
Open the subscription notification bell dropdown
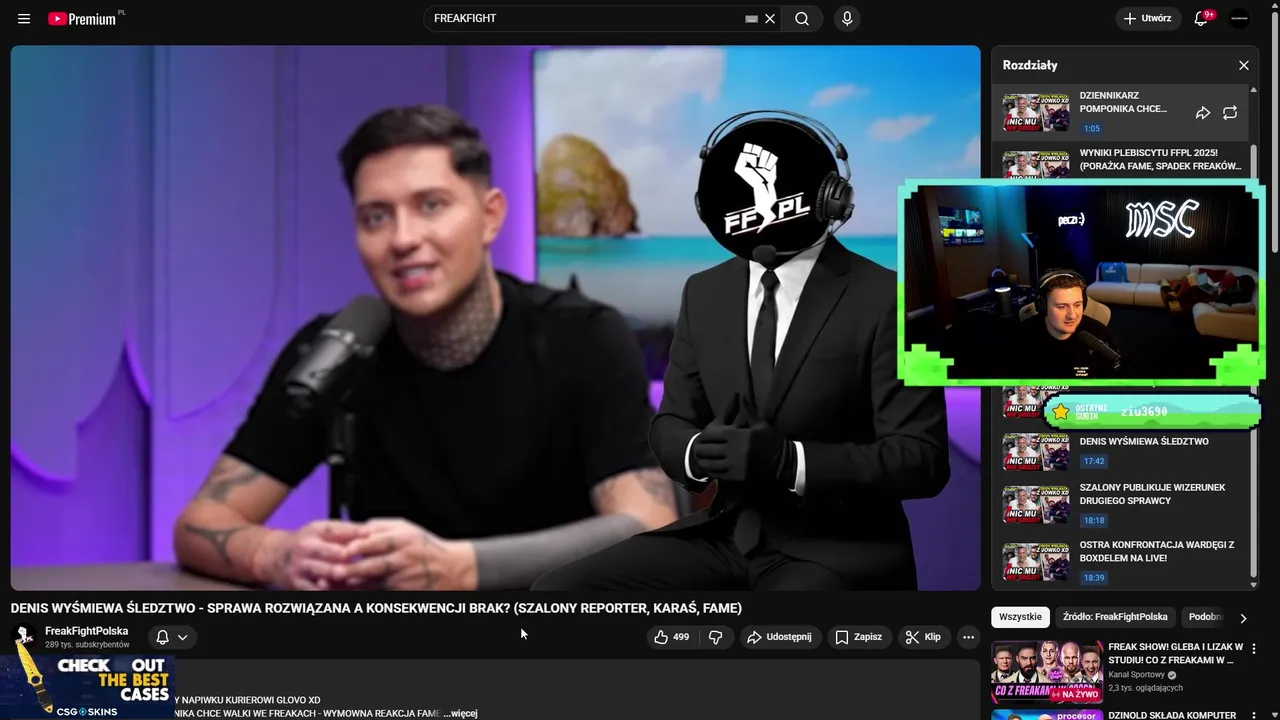172,637
